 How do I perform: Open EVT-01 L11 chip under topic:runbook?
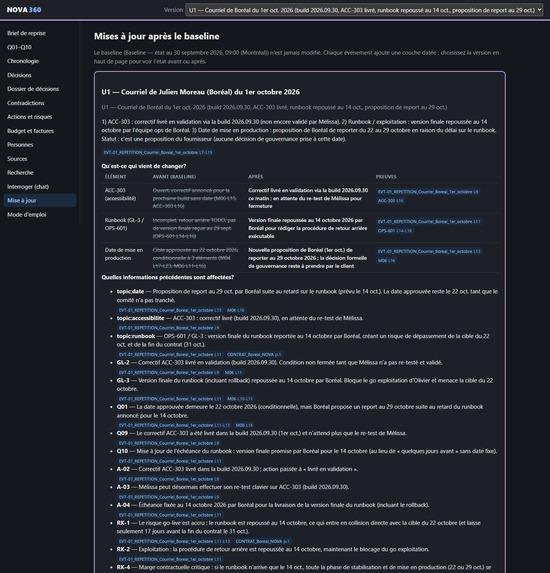tap(170, 354)
